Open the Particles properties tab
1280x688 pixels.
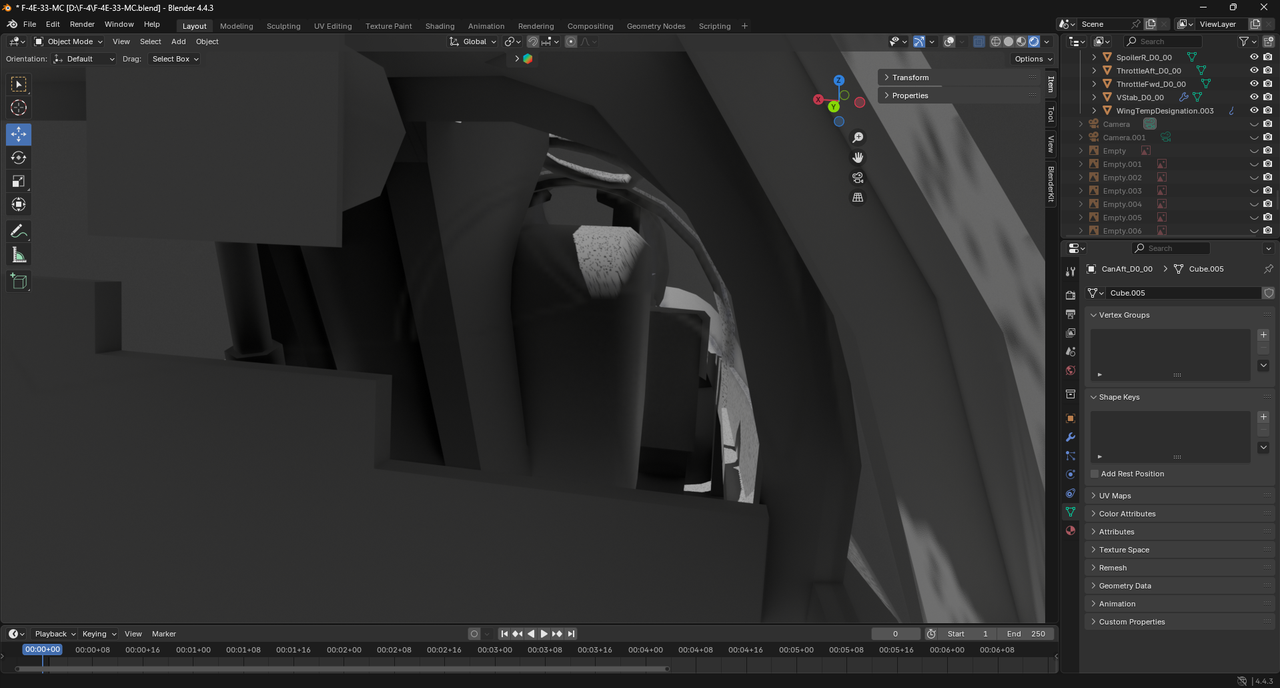[x=1070, y=456]
